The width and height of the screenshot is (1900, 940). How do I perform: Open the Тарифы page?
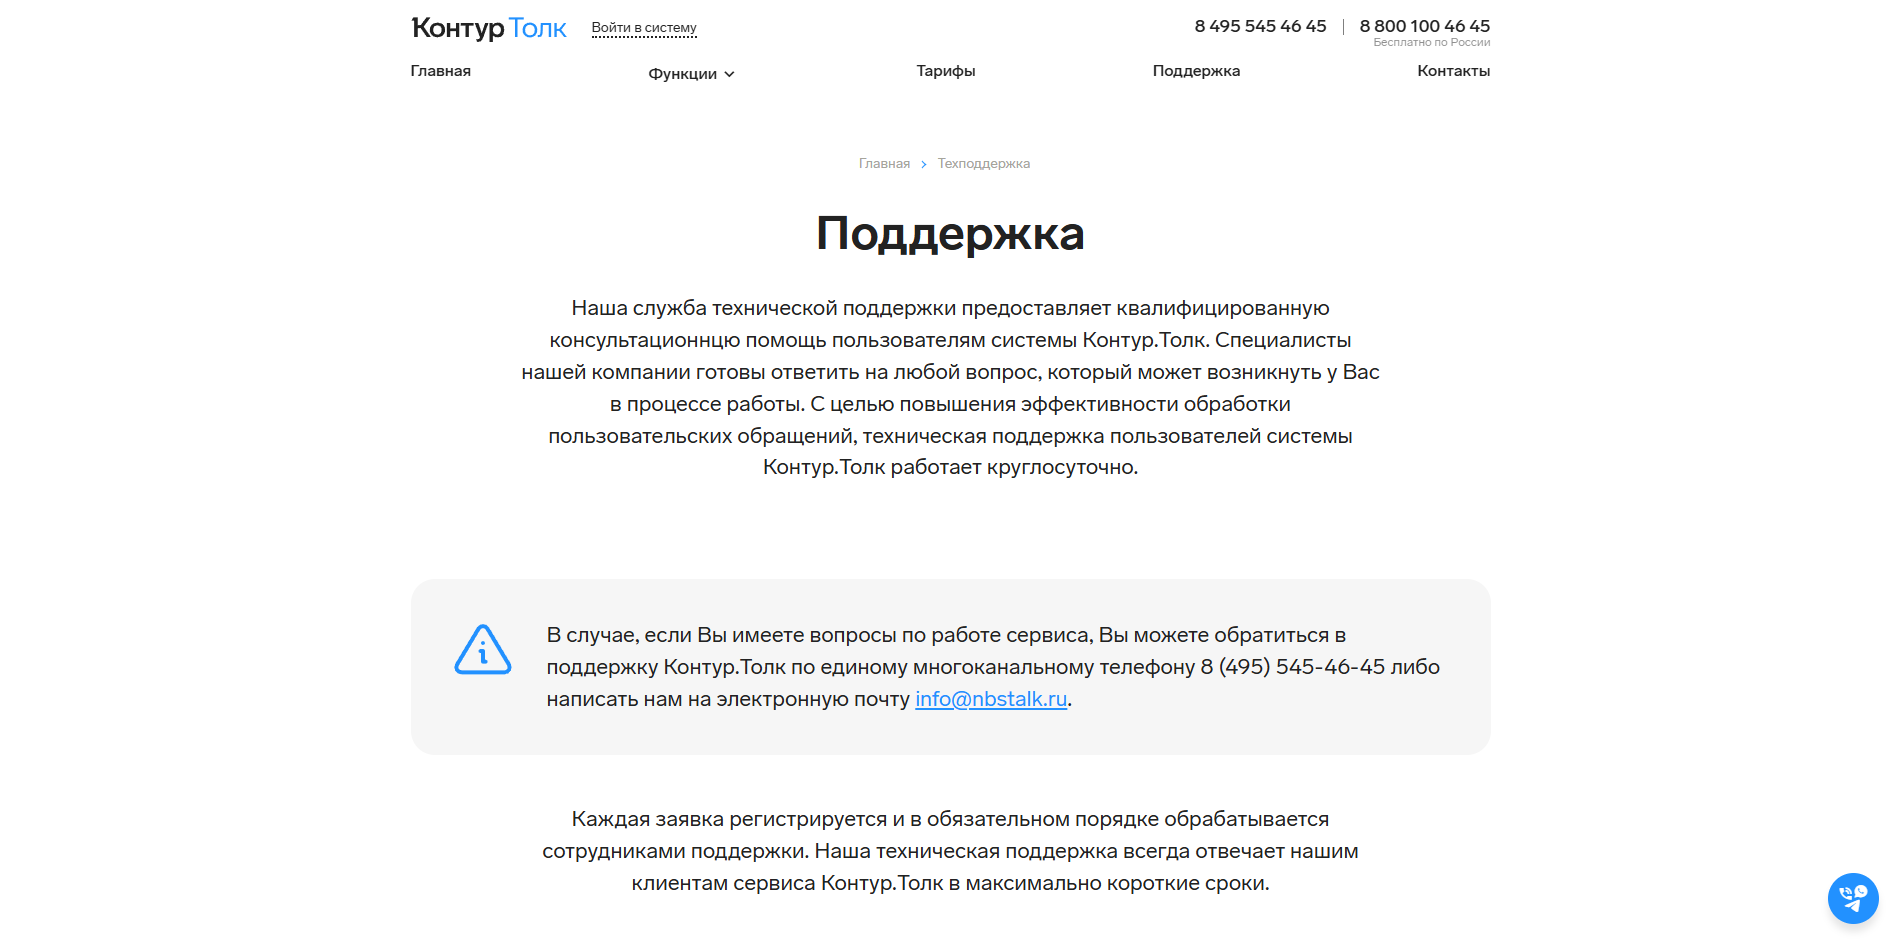point(946,71)
